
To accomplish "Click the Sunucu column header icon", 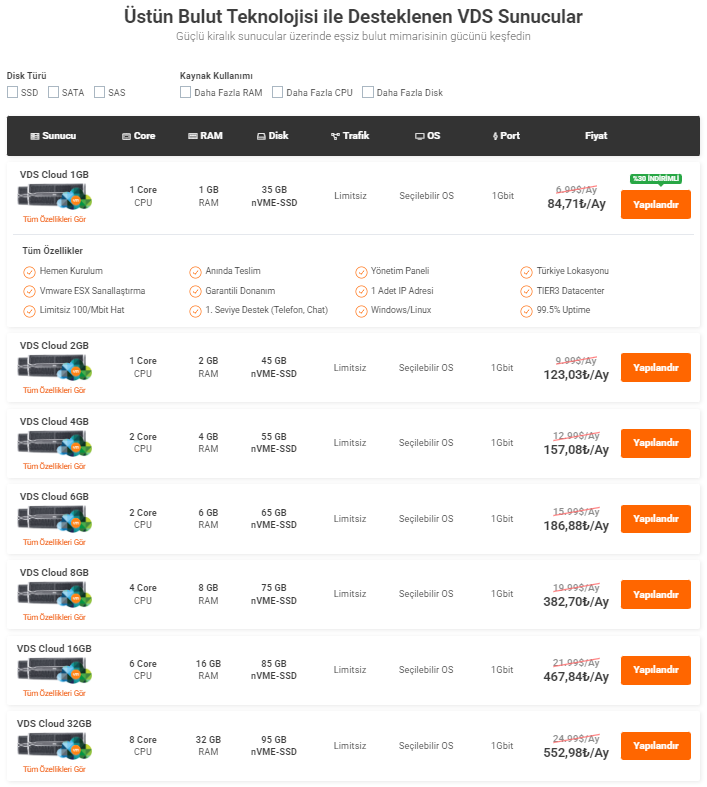I will [x=35, y=136].
